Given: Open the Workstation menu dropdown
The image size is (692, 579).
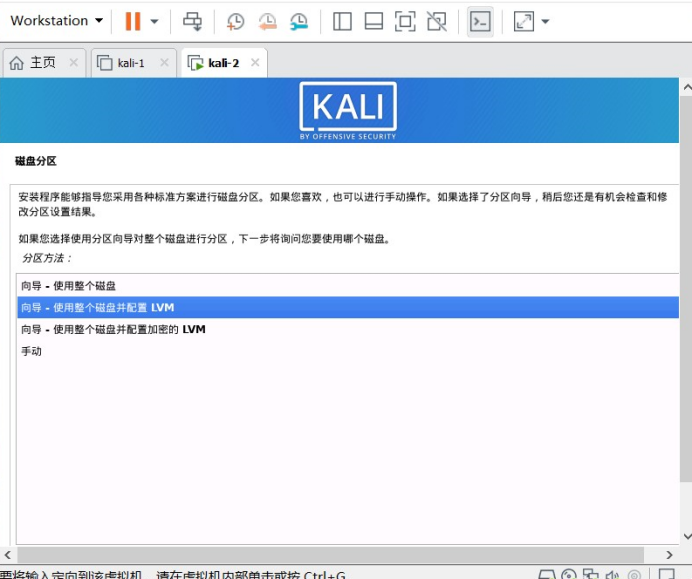Looking at the screenshot, I should coord(56,20).
